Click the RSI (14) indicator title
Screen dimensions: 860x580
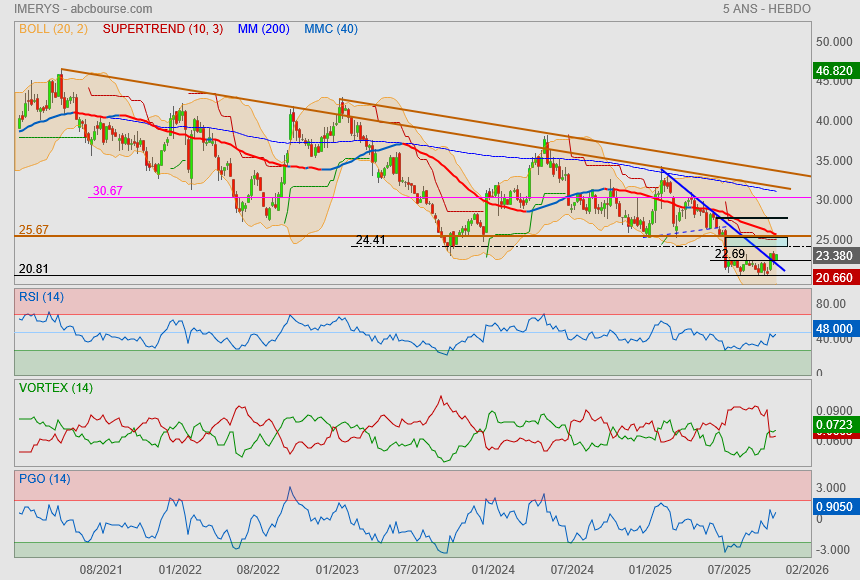pyautogui.click(x=41, y=297)
